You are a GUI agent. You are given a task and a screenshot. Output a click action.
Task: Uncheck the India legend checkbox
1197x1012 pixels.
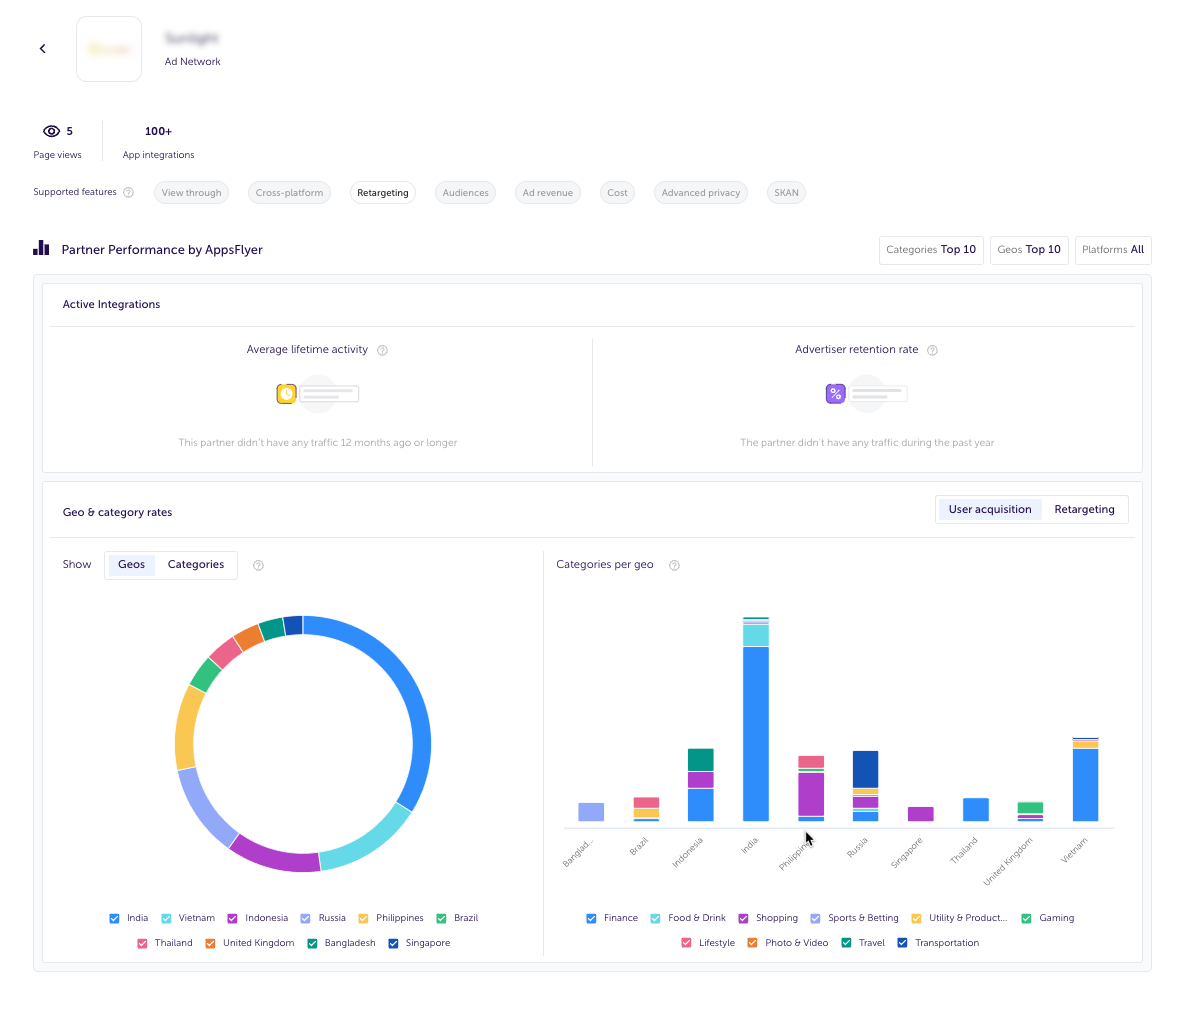pos(114,918)
